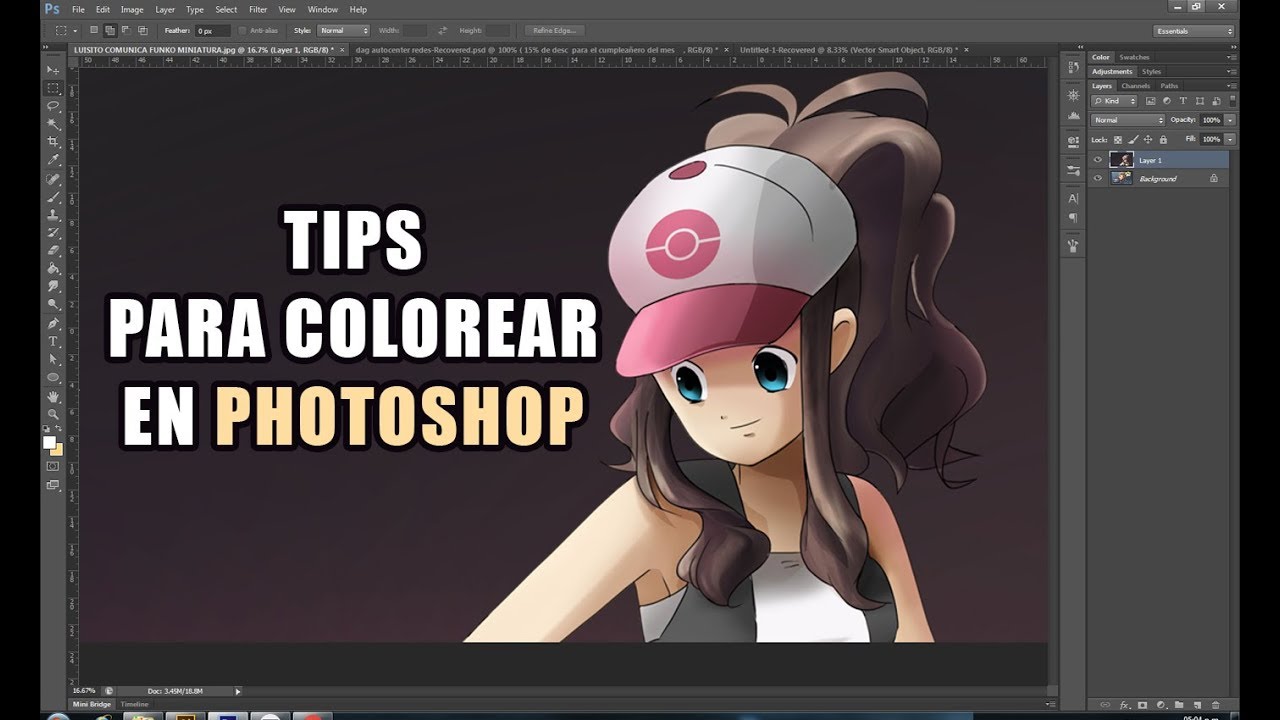
Task: Select the Magic Wand tool
Action: [x=54, y=124]
